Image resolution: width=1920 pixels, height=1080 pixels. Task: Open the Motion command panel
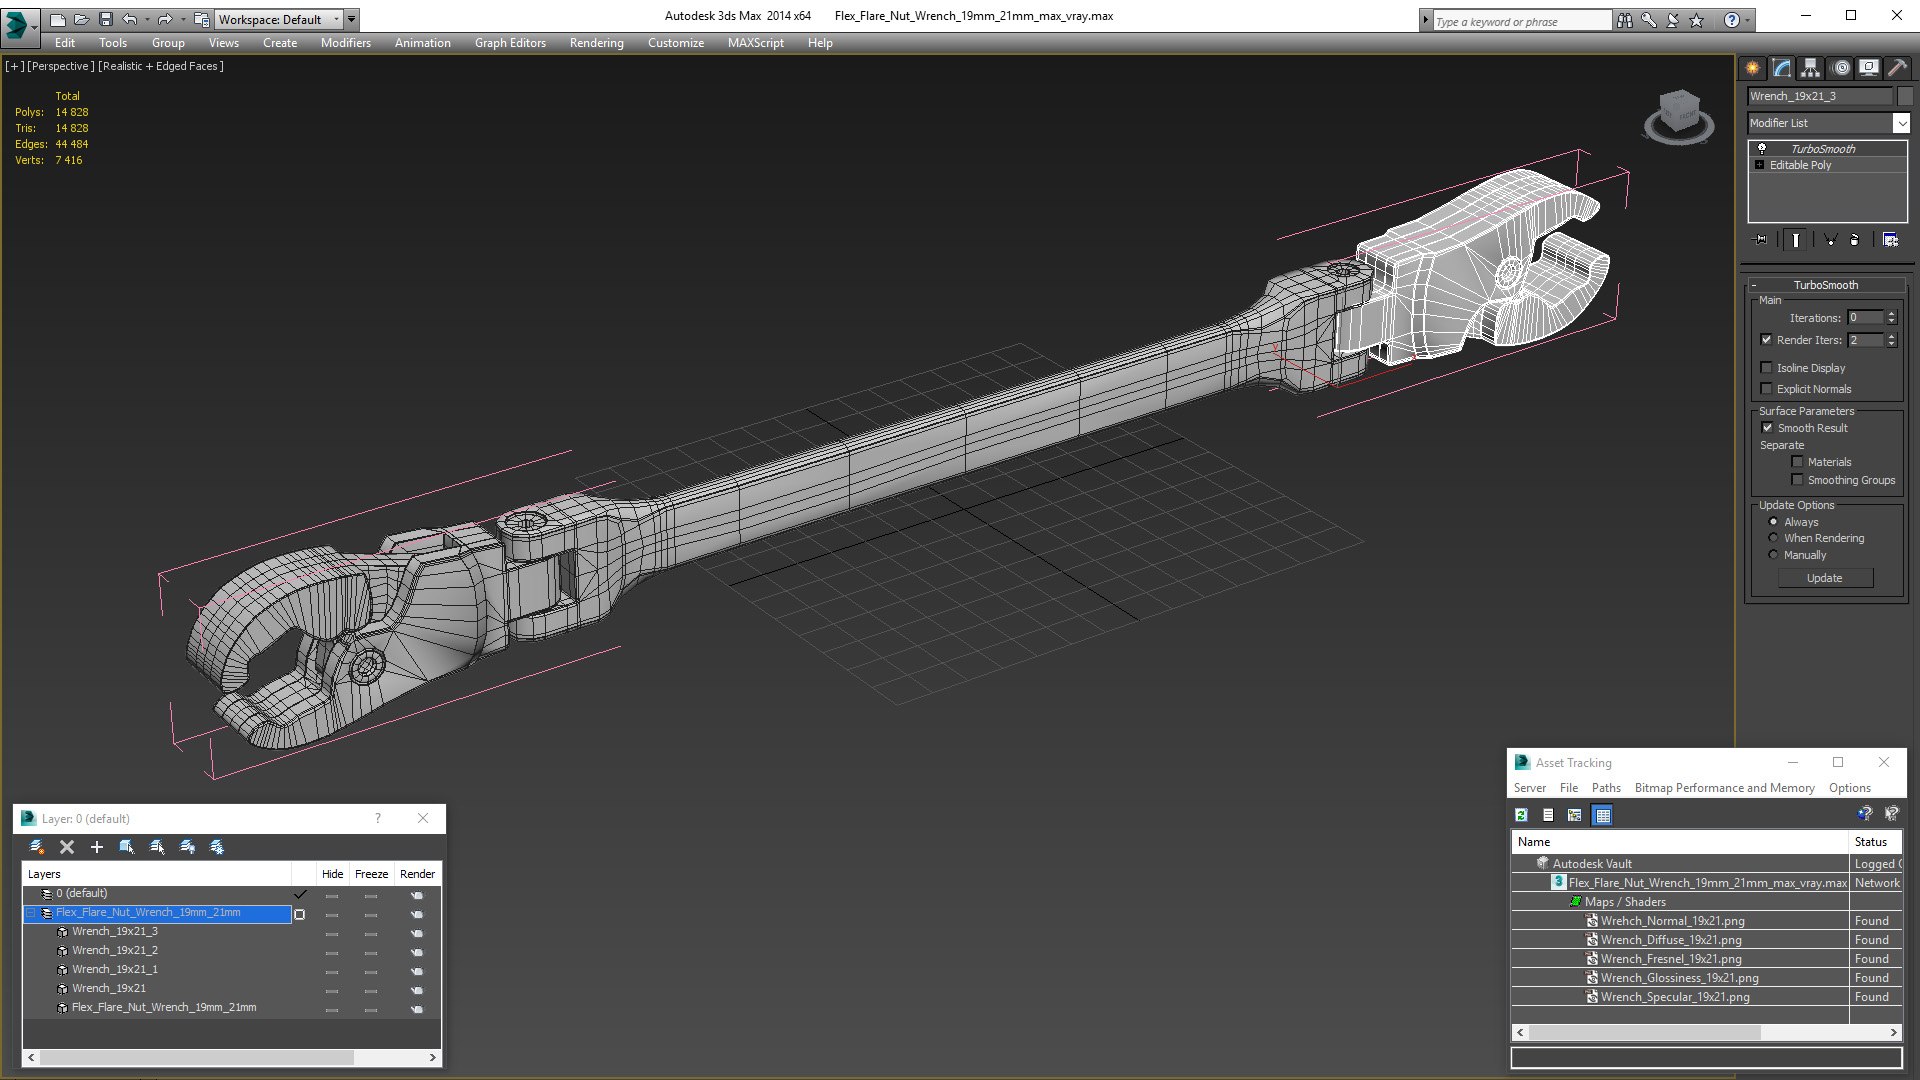tap(1841, 68)
